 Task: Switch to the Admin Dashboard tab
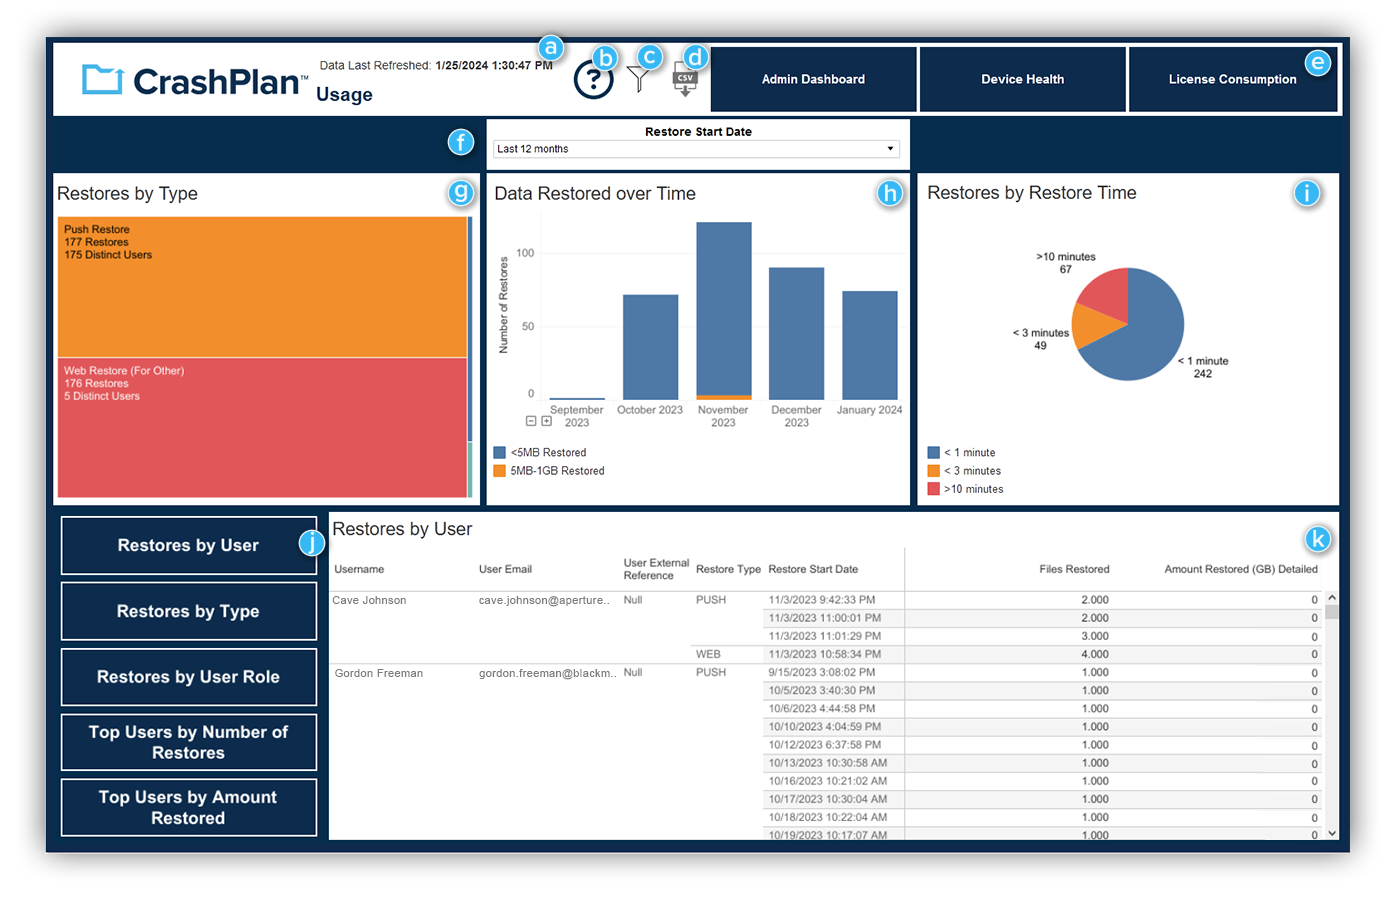(813, 79)
